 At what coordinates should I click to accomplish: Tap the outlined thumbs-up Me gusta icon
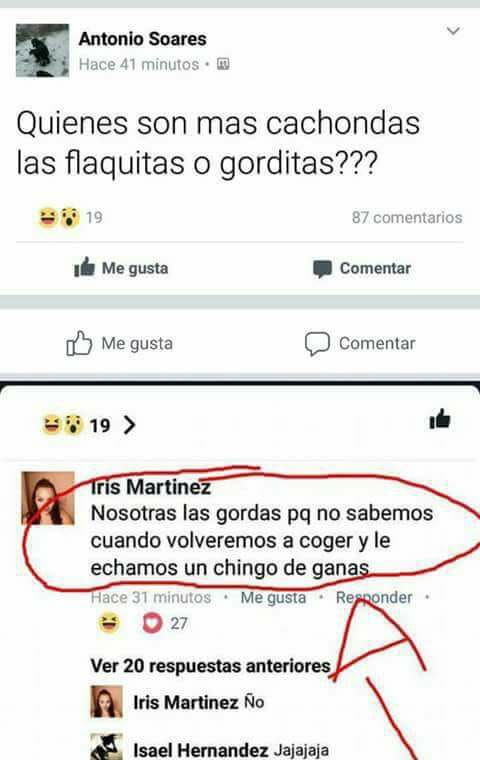click(79, 343)
